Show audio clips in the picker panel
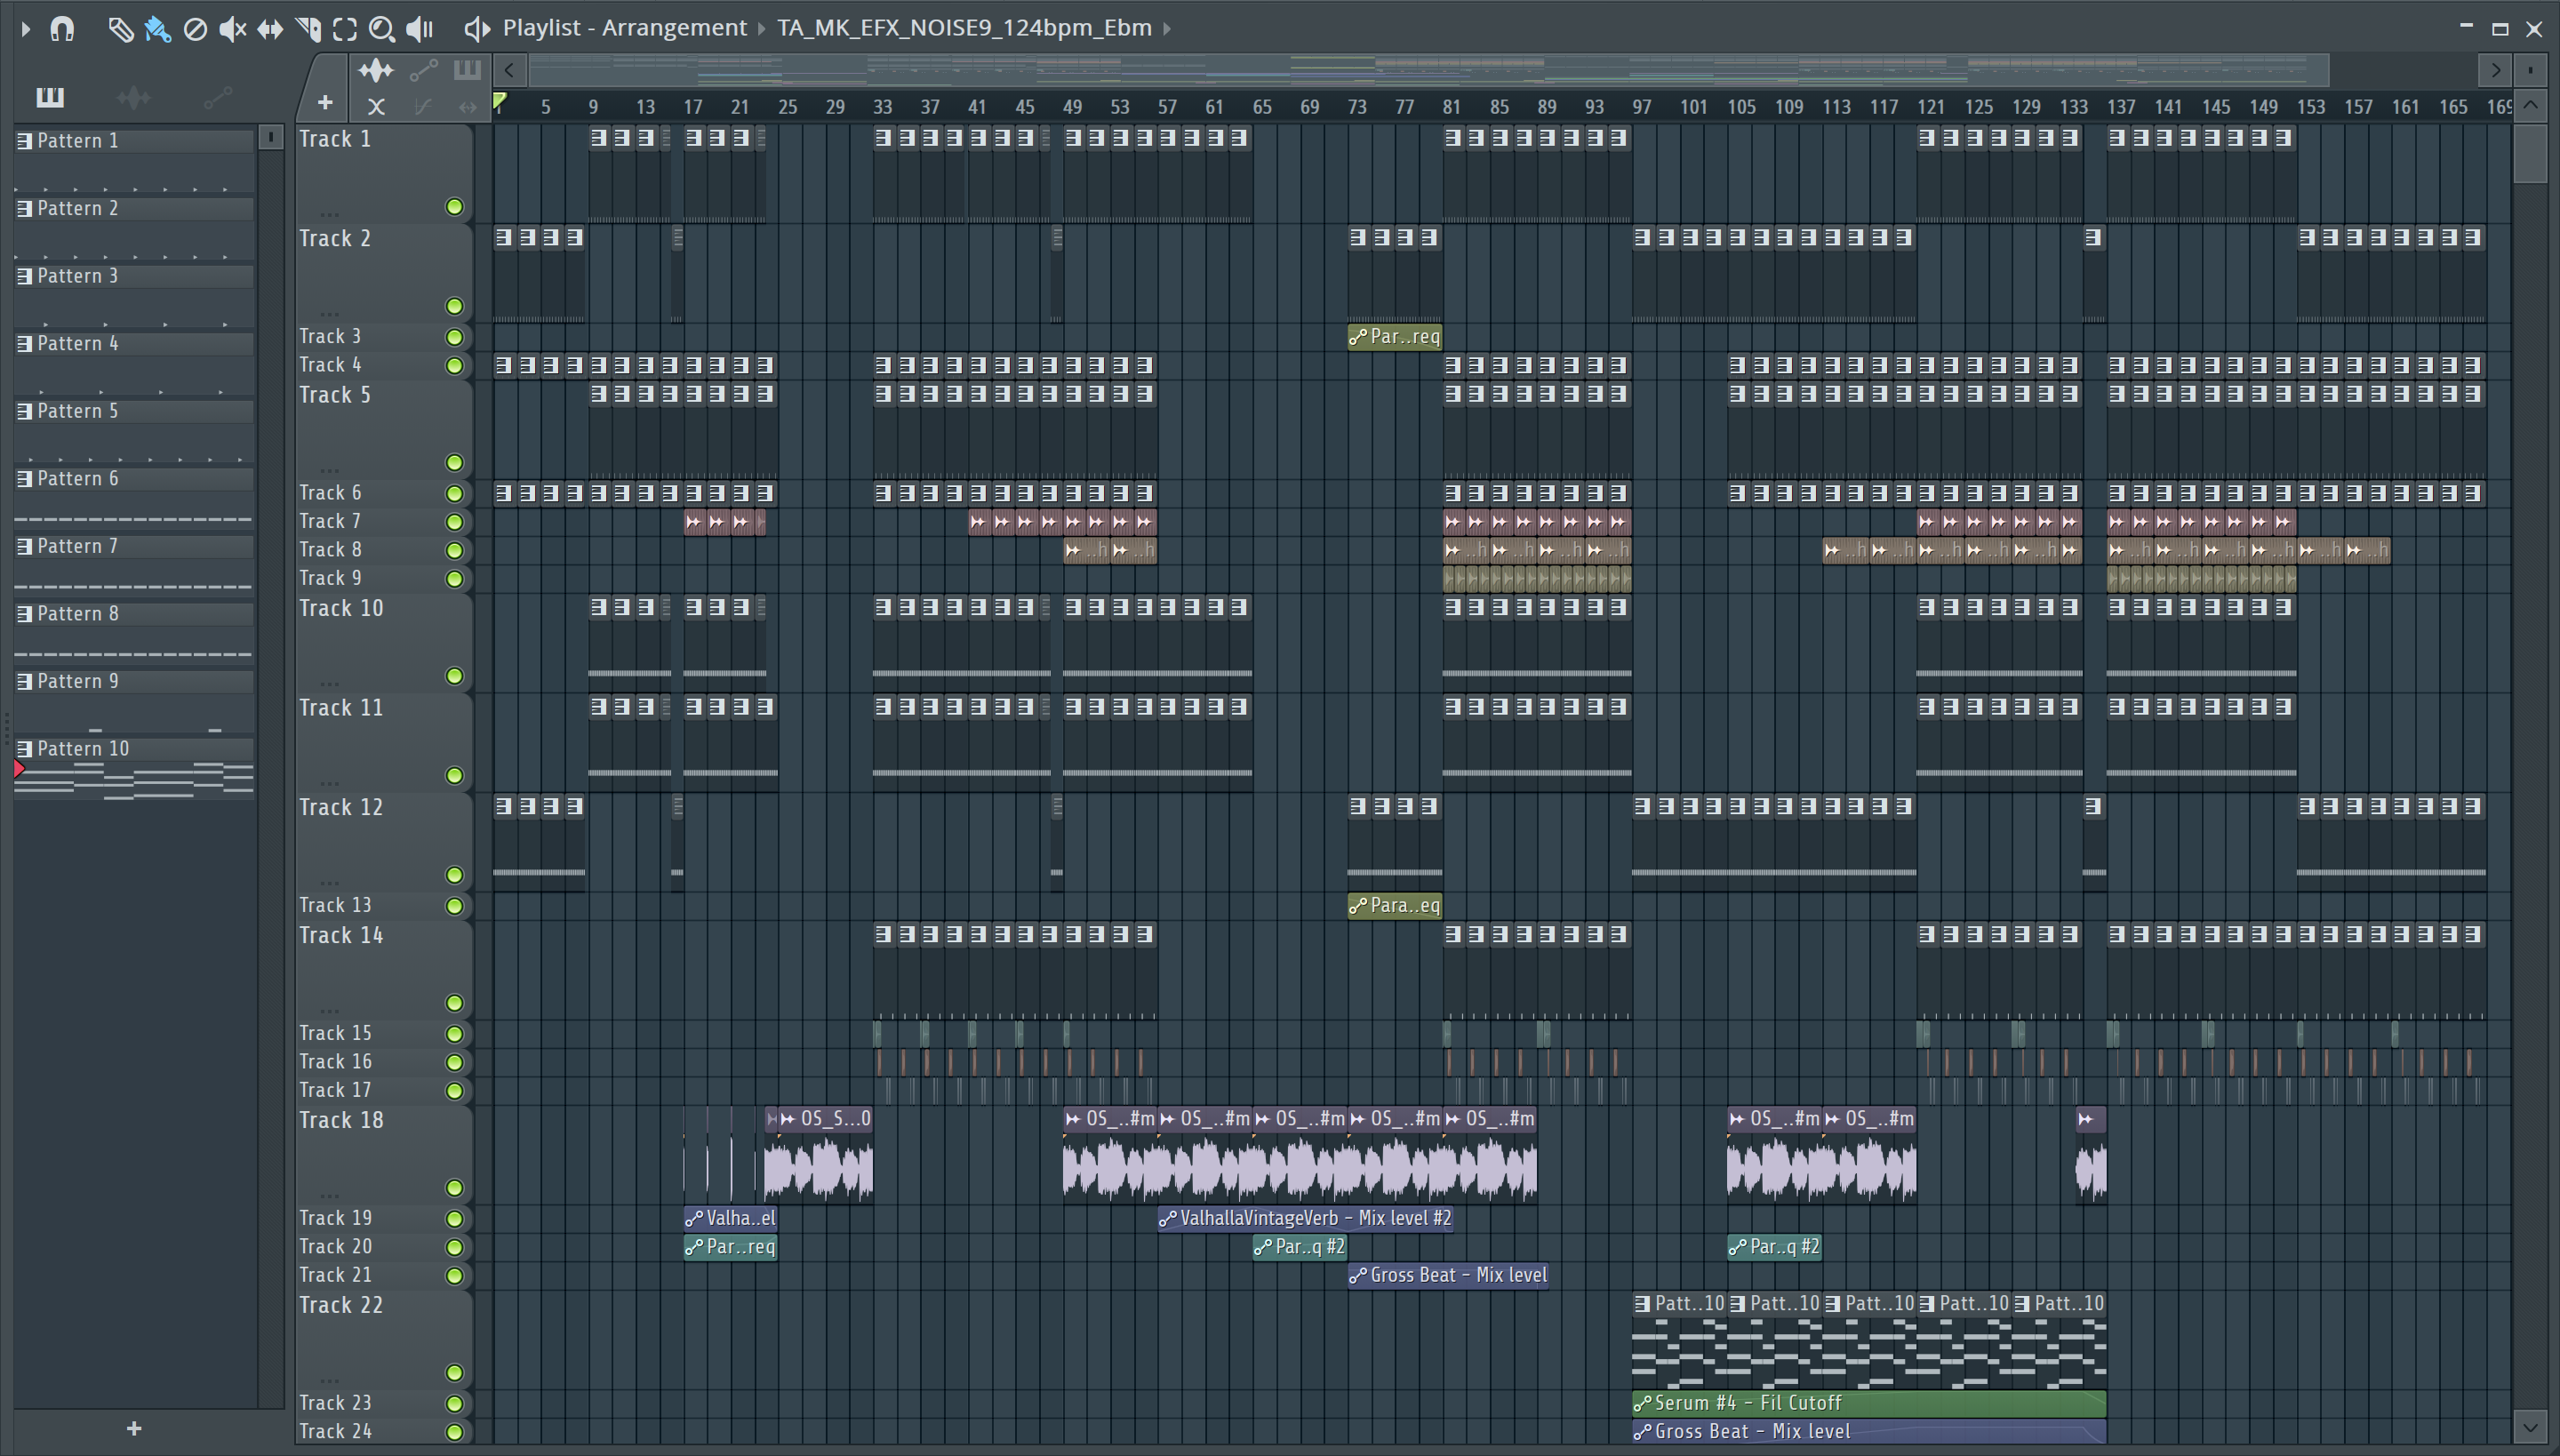 (133, 97)
